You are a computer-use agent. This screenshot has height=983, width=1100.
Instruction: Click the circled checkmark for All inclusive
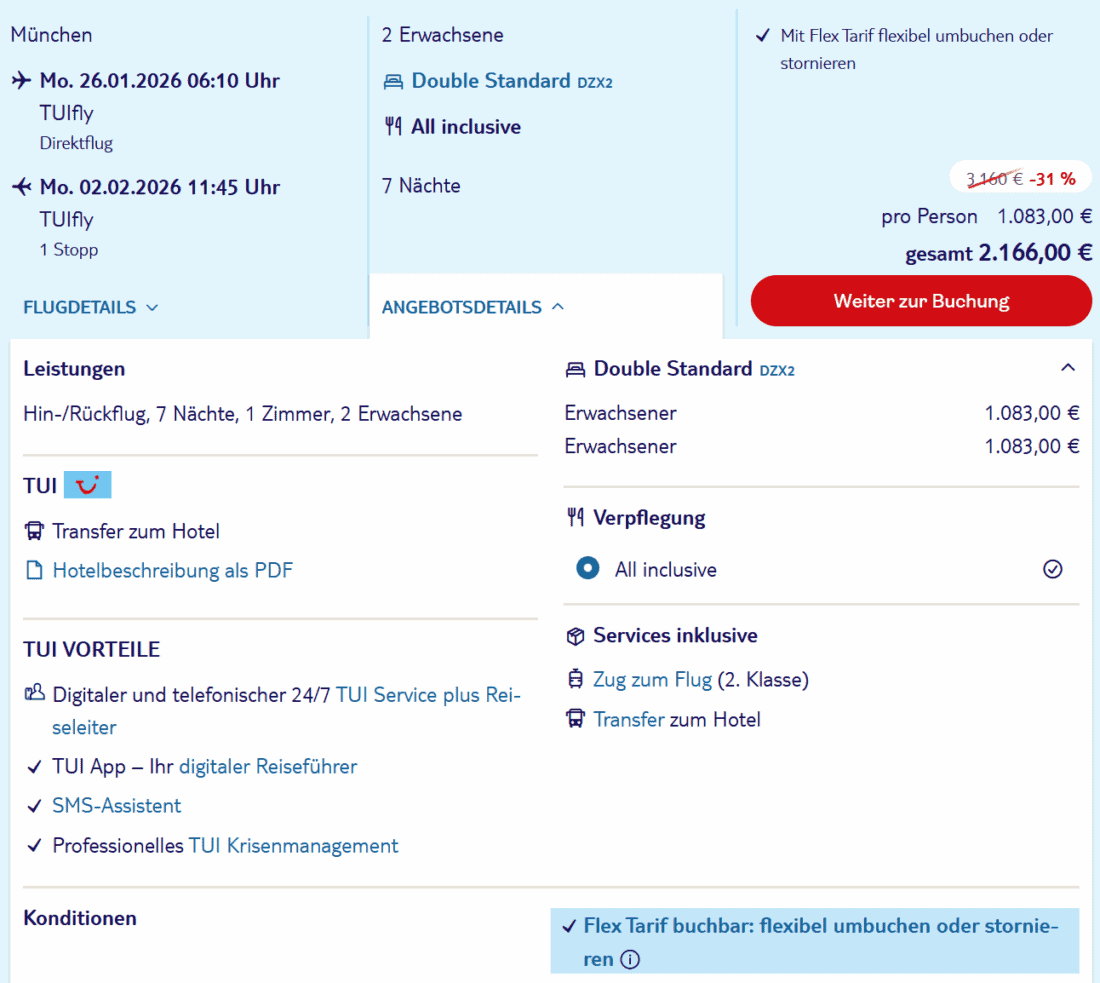[x=1052, y=569]
